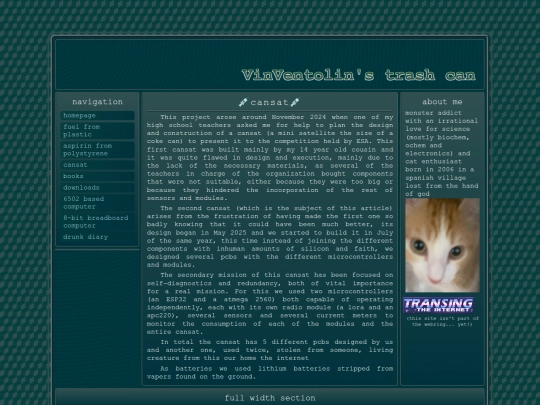Click the navigation panel heading
The image size is (540, 405).
97,102
